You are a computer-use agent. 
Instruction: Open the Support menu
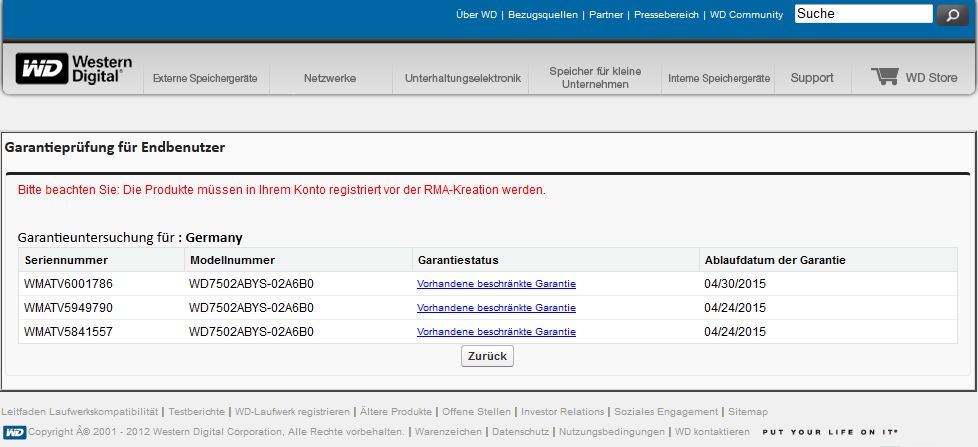point(811,78)
